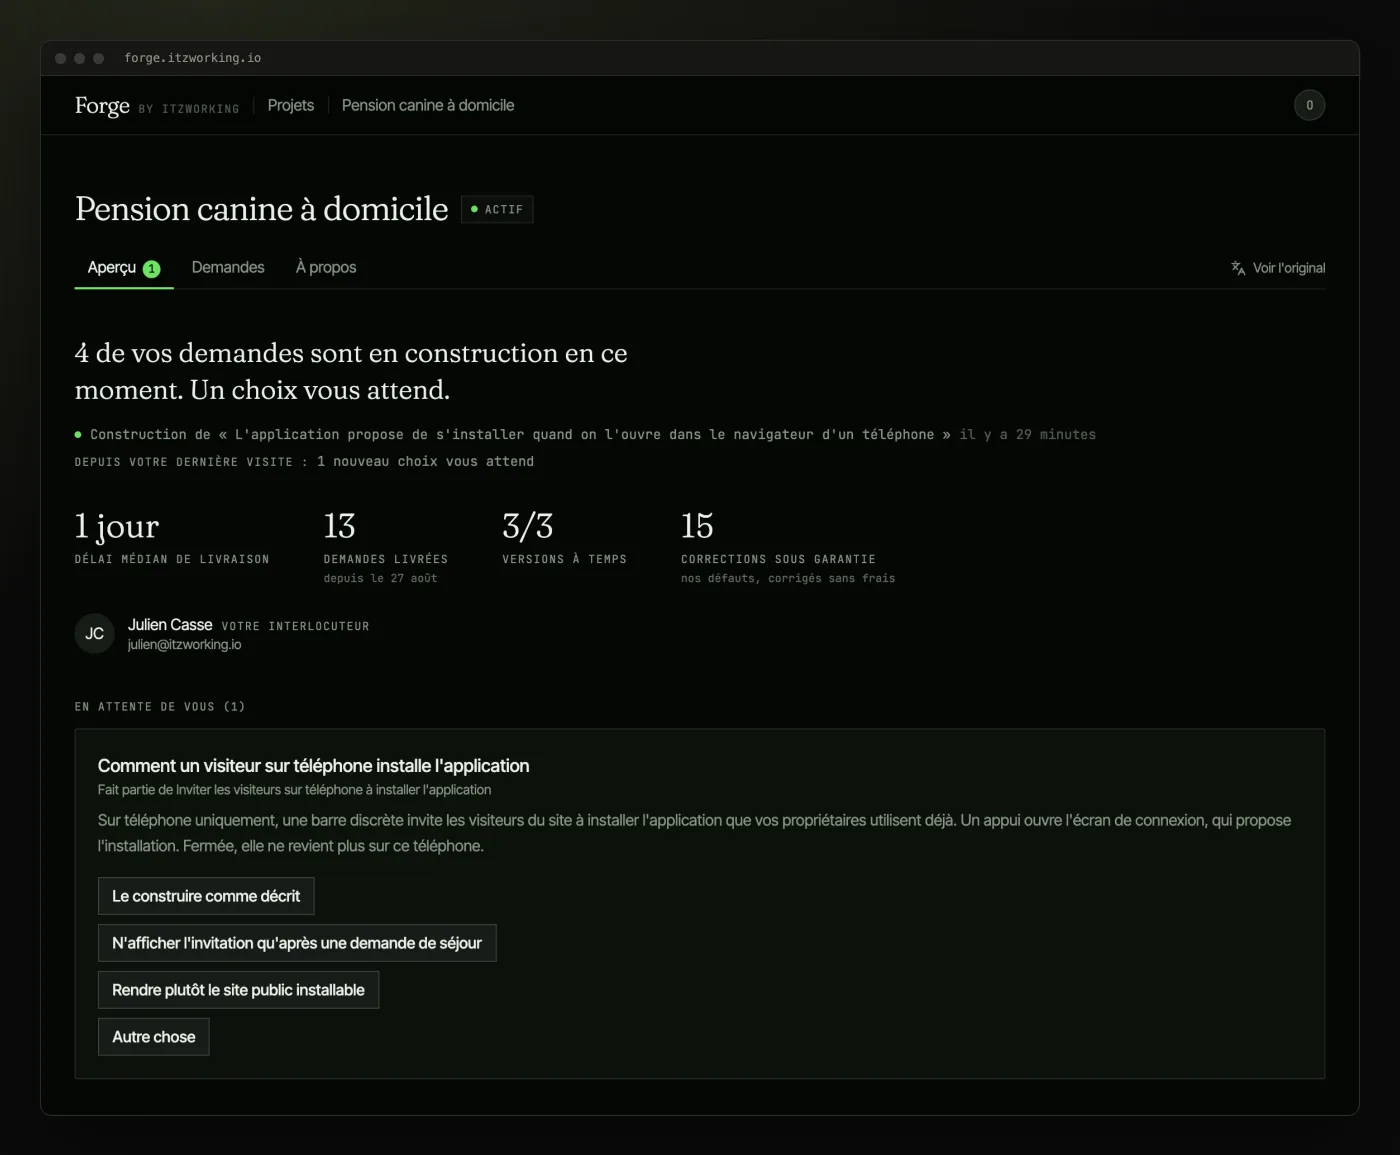Click the Forge logo

click(x=102, y=105)
